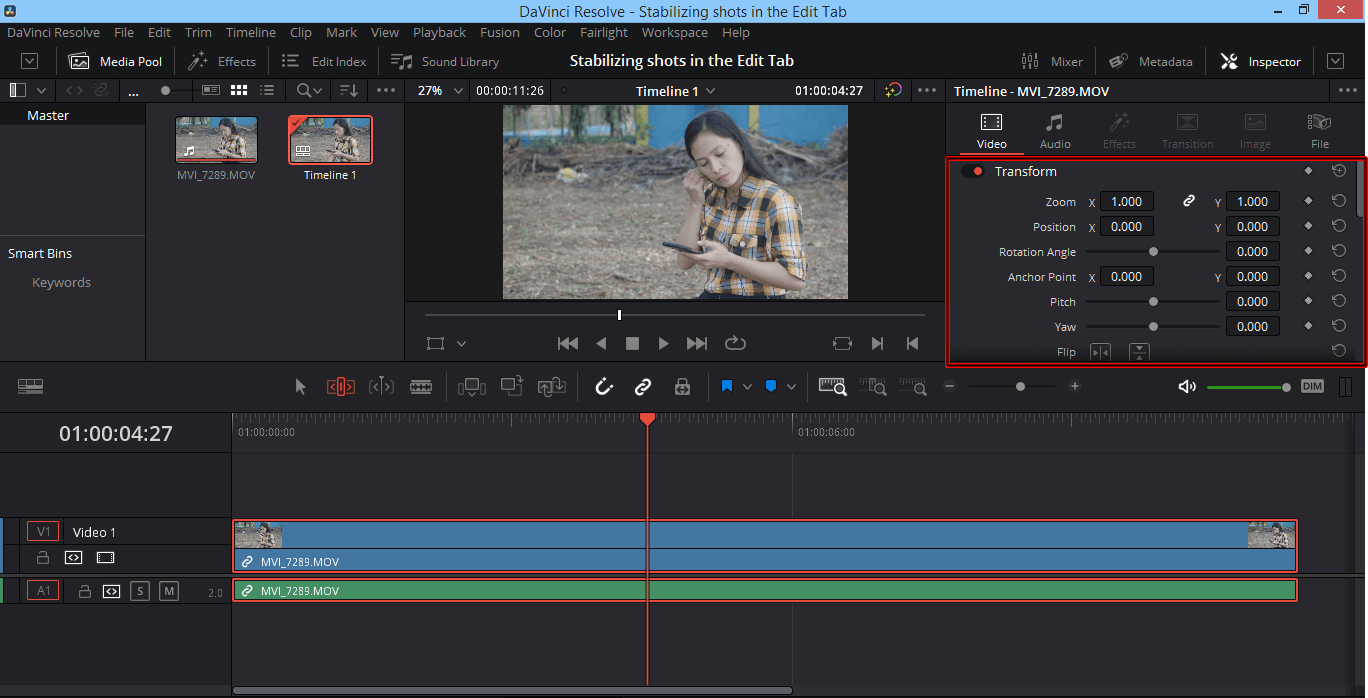The width and height of the screenshot is (1368, 698).
Task: Switch to the File inspector tab
Action: [x=1320, y=131]
